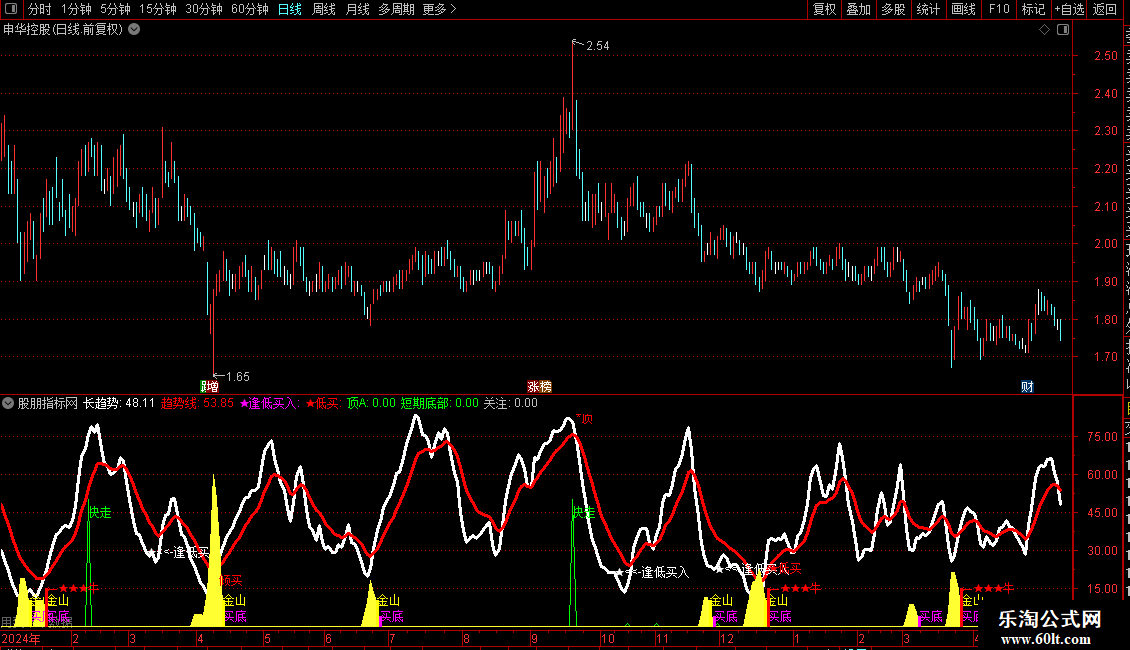Image resolution: width=1130 pixels, height=650 pixels.
Task: Select the 15分钟 period tab
Action: tap(158, 9)
